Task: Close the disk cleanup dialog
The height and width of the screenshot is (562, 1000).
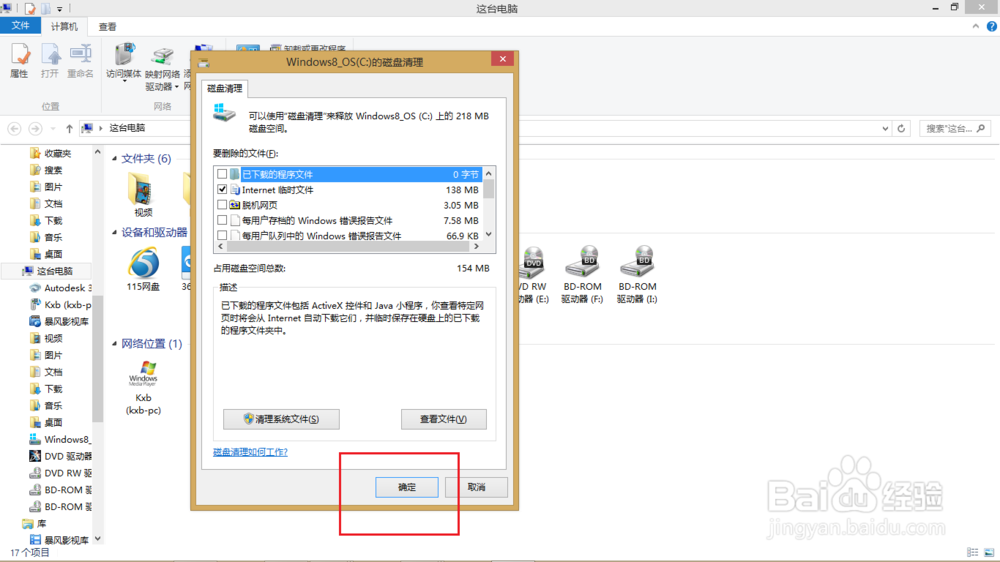Action: (503, 59)
